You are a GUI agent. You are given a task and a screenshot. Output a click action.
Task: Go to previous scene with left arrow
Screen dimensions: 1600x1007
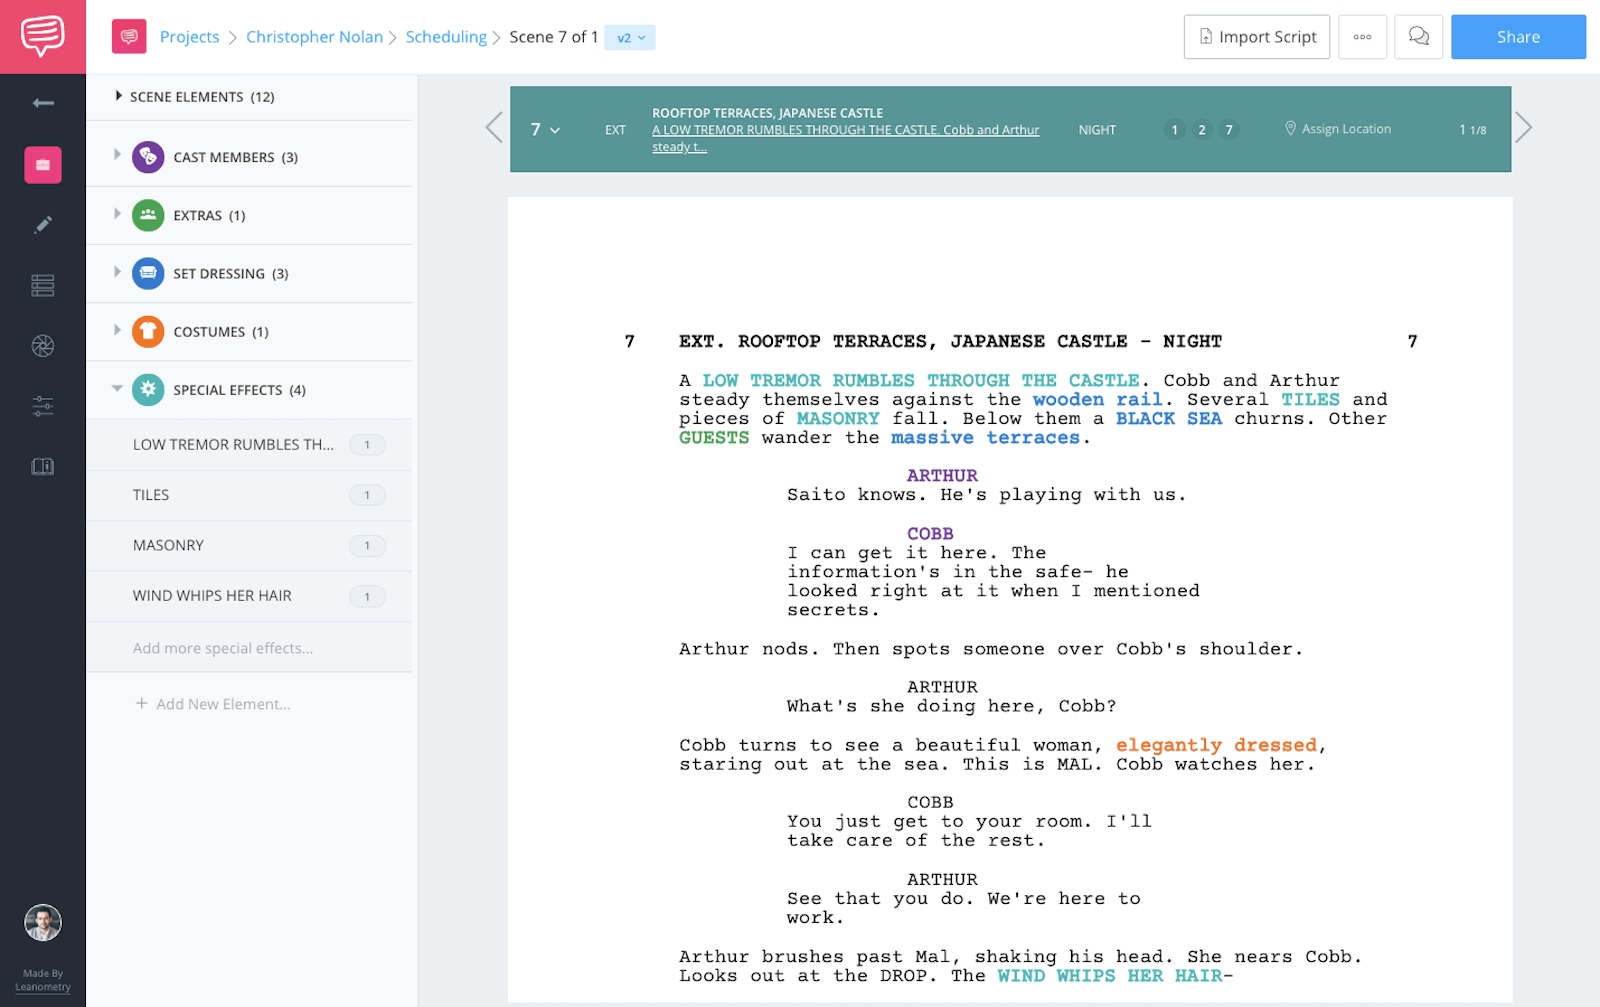point(494,127)
